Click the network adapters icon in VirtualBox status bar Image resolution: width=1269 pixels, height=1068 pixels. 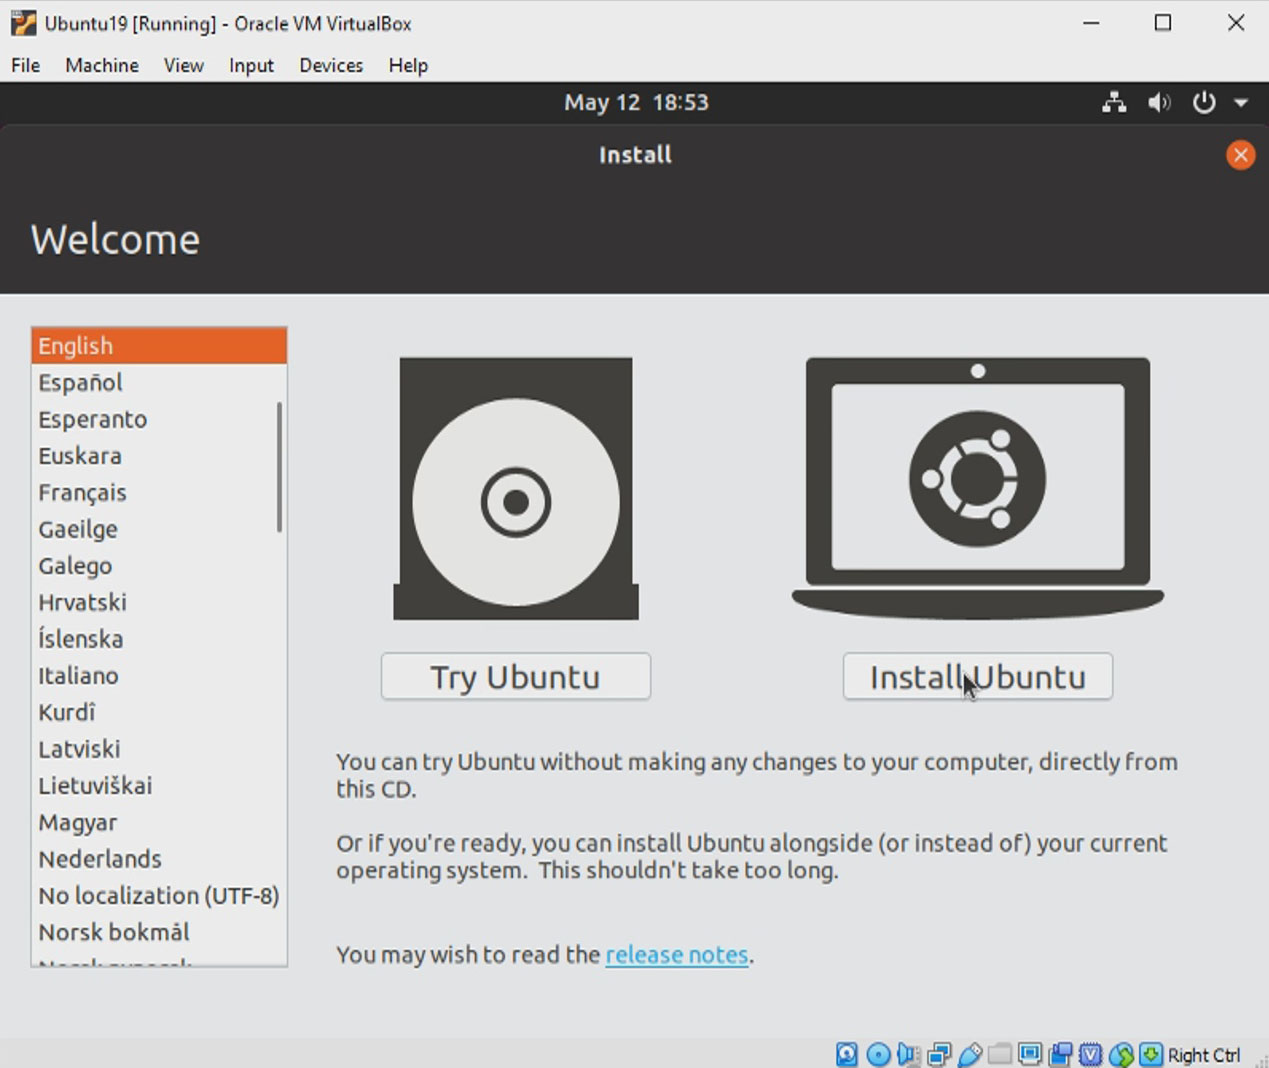point(940,1054)
